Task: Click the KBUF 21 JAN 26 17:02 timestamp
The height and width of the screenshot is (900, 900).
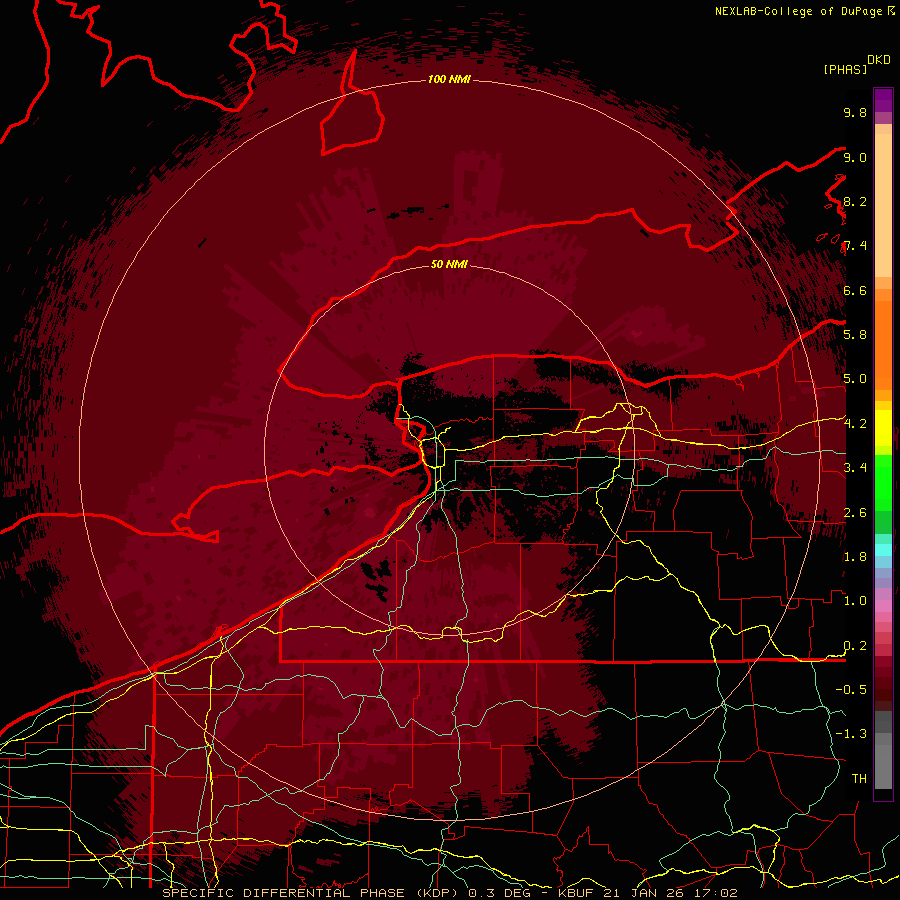Action: tap(647, 893)
